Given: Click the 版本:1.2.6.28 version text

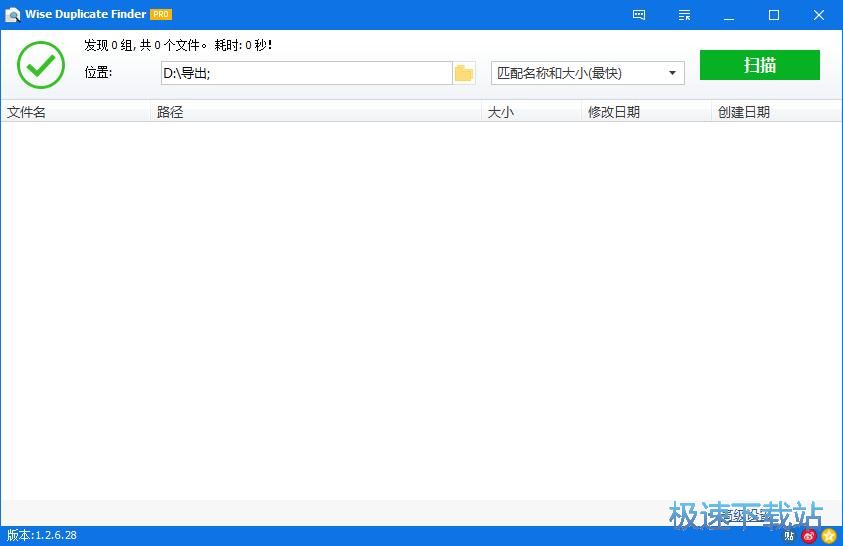Looking at the screenshot, I should [41, 535].
